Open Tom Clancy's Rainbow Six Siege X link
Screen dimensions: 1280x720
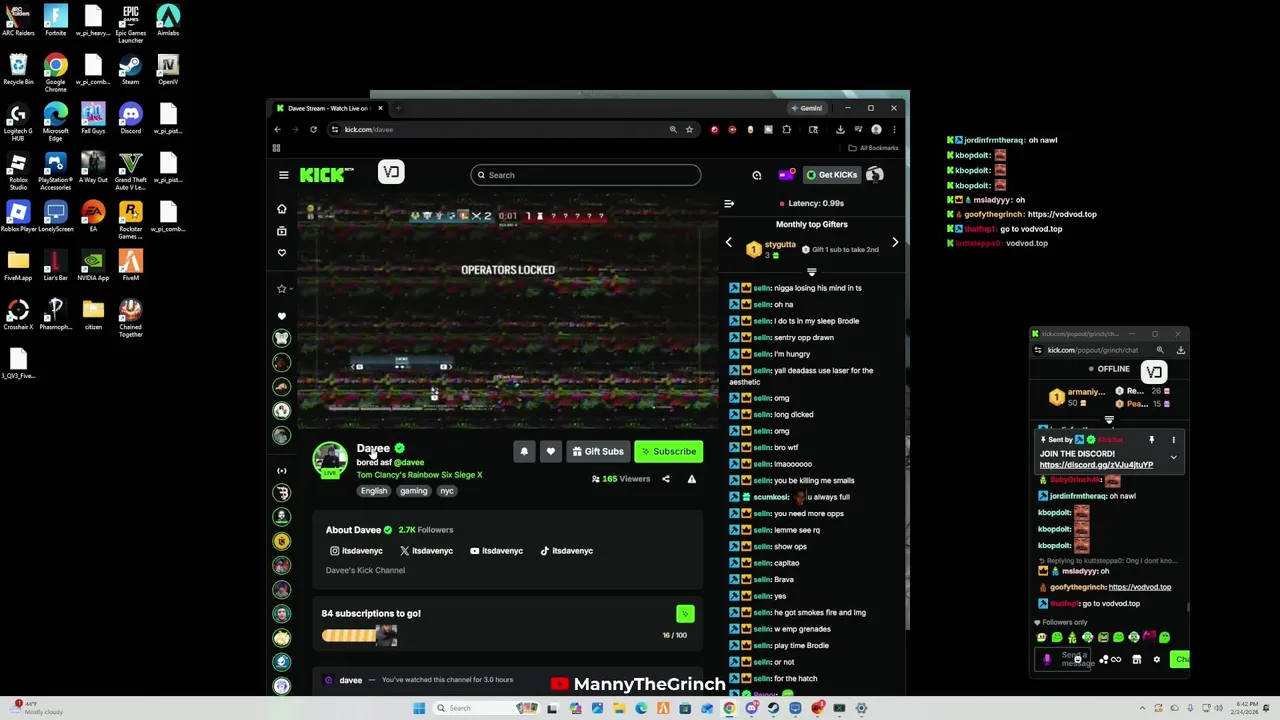point(419,475)
